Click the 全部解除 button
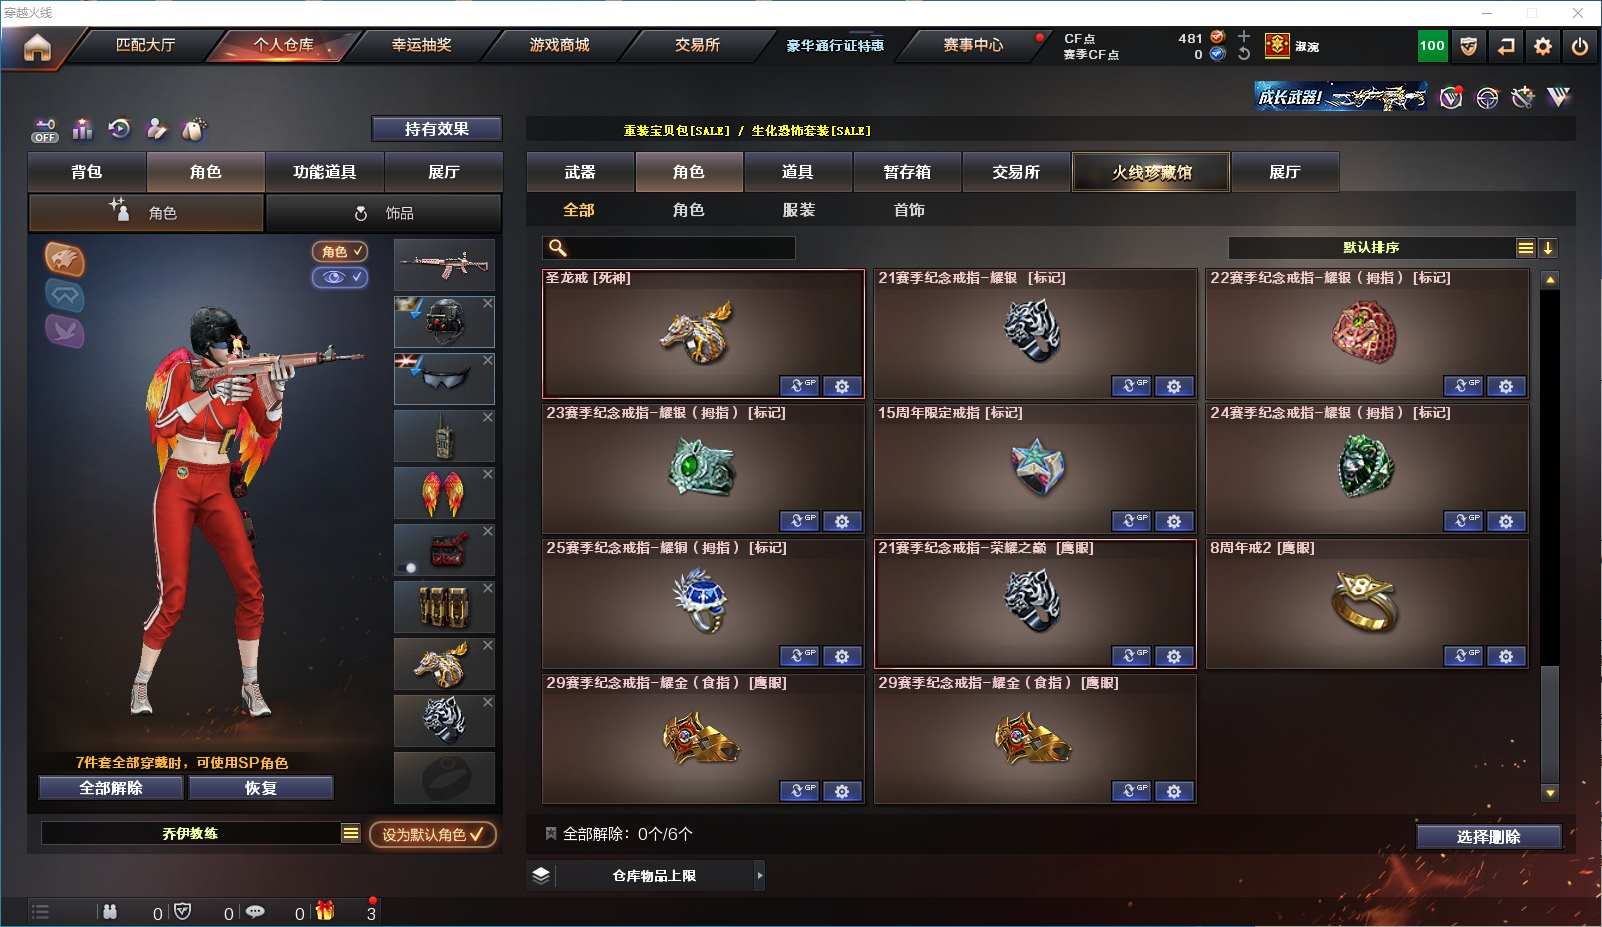 pos(111,788)
